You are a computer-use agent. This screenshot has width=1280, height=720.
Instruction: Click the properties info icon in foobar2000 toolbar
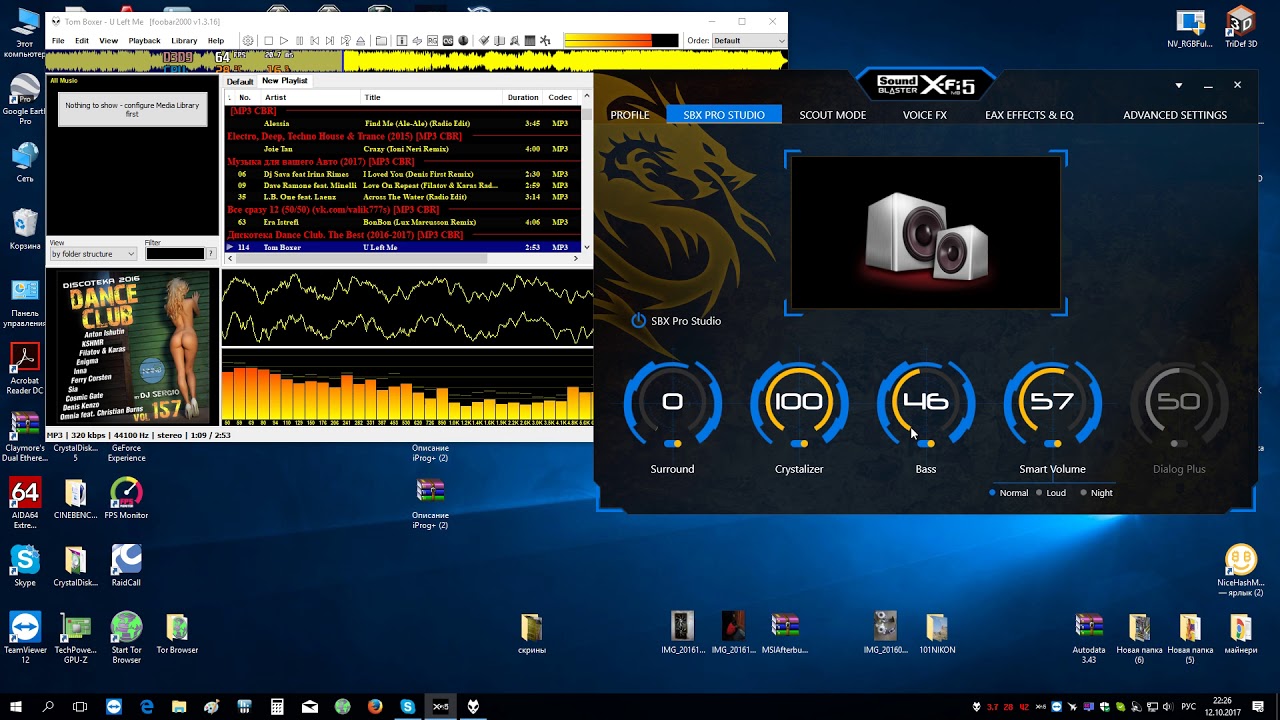402,41
